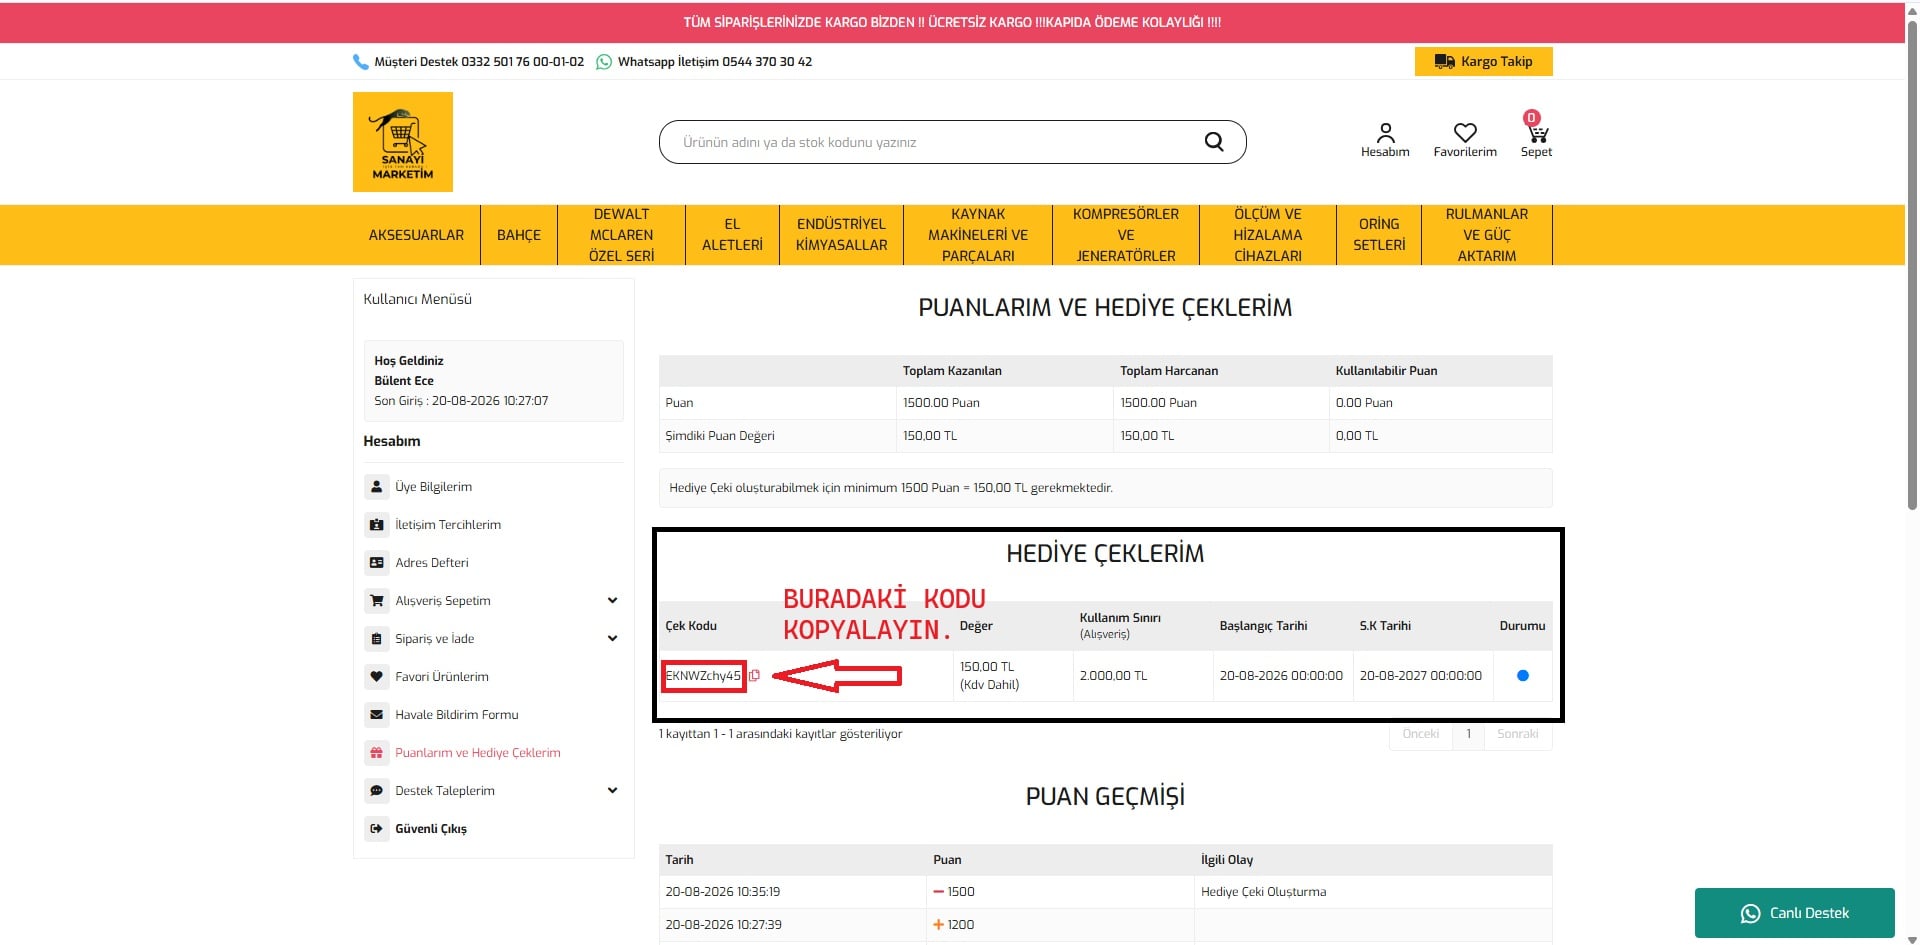Click S.K Tarihi column header

click(1385, 626)
